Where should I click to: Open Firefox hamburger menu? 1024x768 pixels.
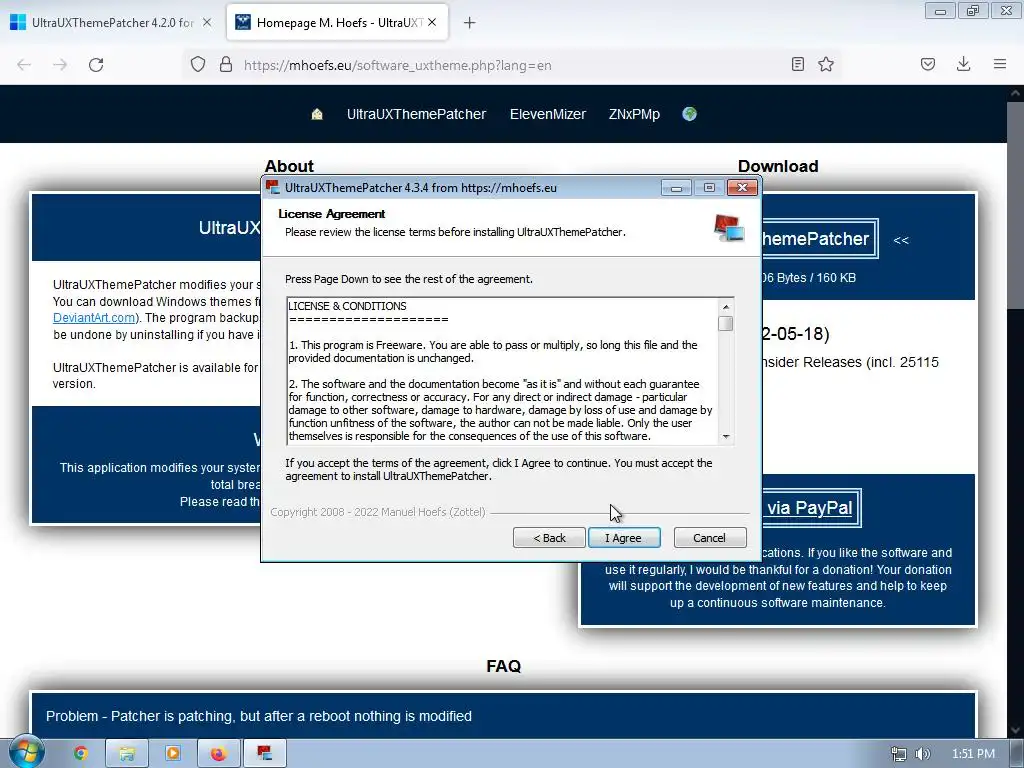click(1000, 65)
